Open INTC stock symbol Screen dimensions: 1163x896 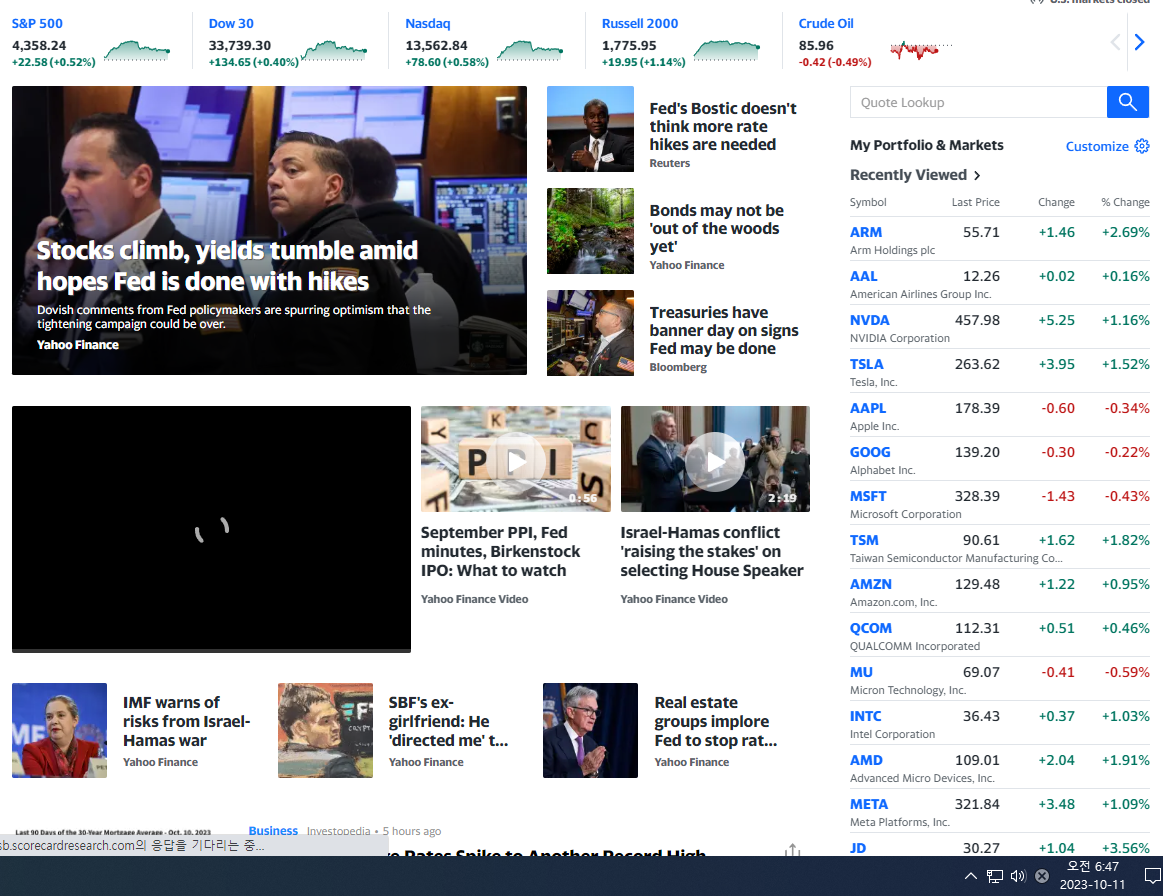point(866,717)
